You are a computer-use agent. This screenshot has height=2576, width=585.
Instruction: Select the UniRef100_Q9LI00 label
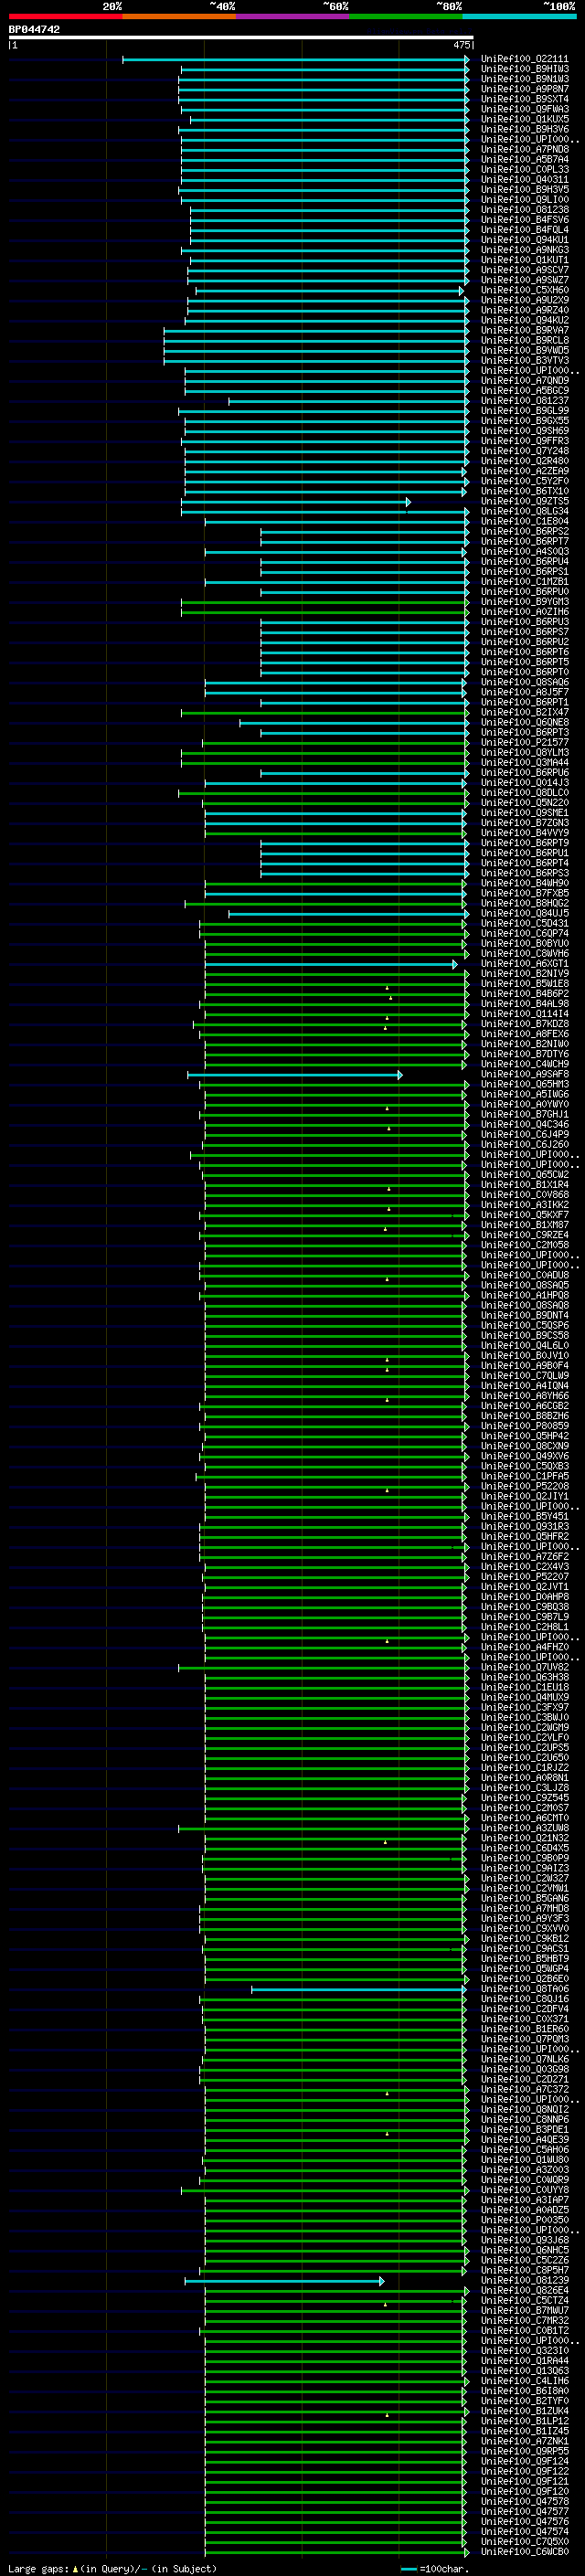(x=524, y=200)
